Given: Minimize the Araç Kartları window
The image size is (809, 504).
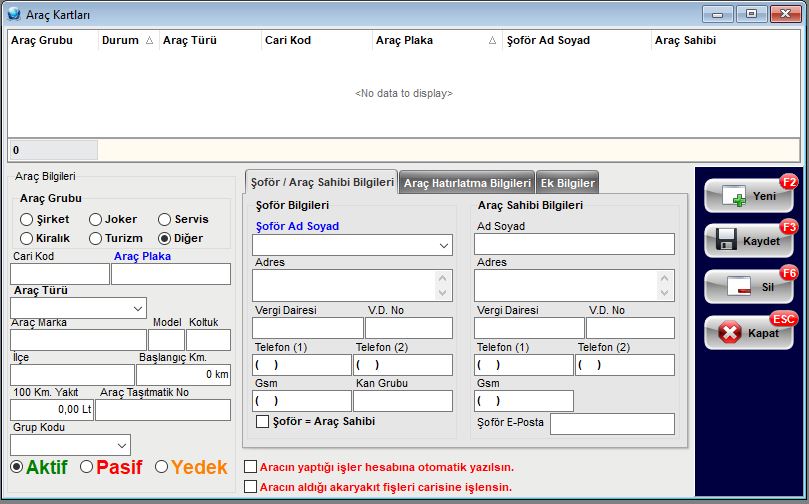Looking at the screenshot, I should pyautogui.click(x=718, y=14).
